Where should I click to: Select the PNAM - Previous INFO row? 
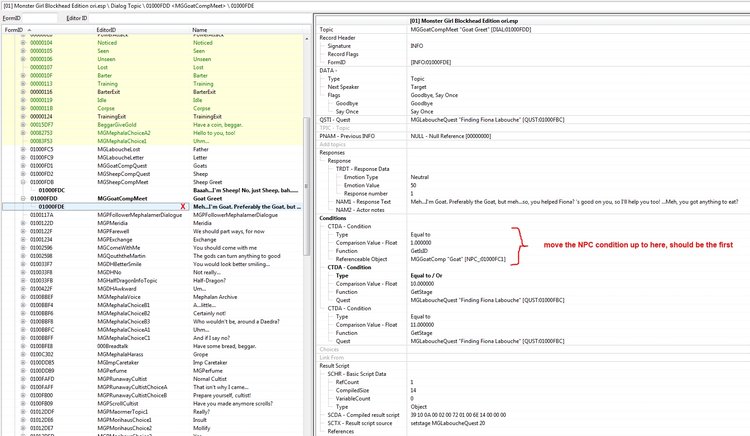(532, 136)
